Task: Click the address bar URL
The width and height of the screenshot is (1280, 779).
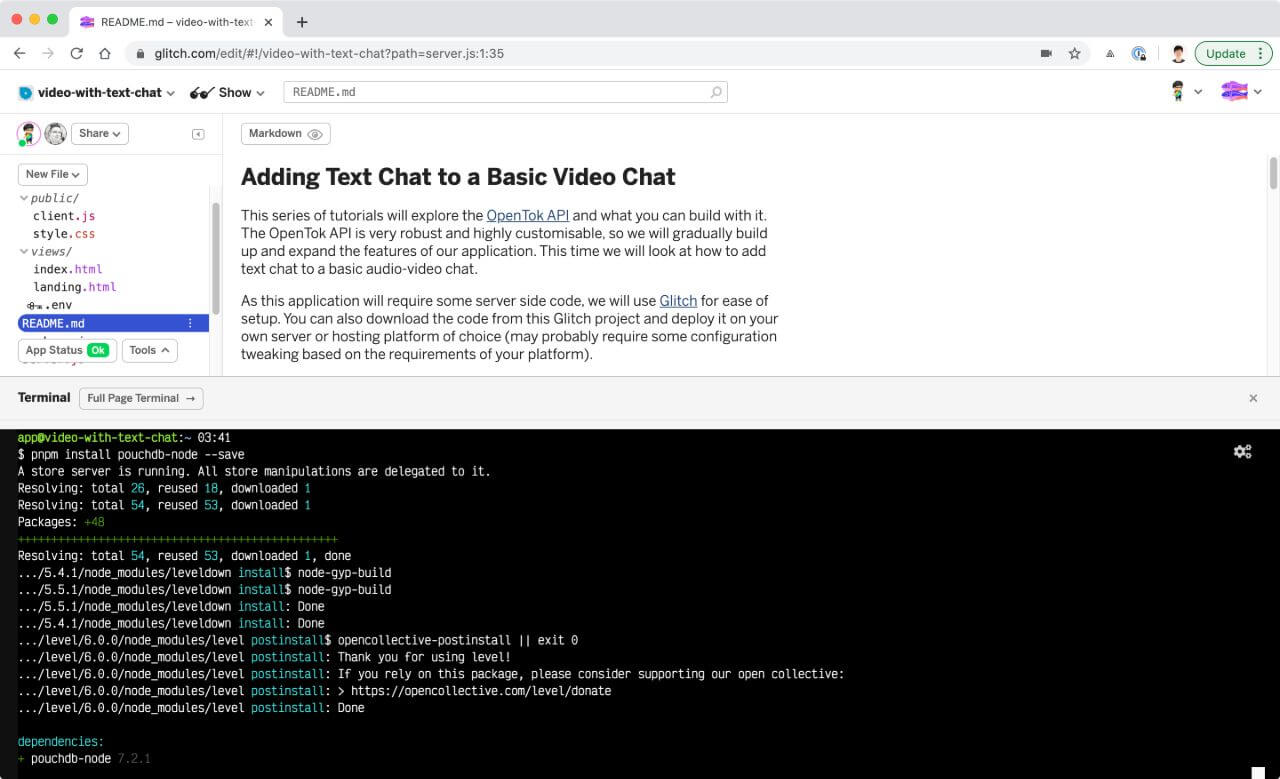Action: click(x=329, y=54)
